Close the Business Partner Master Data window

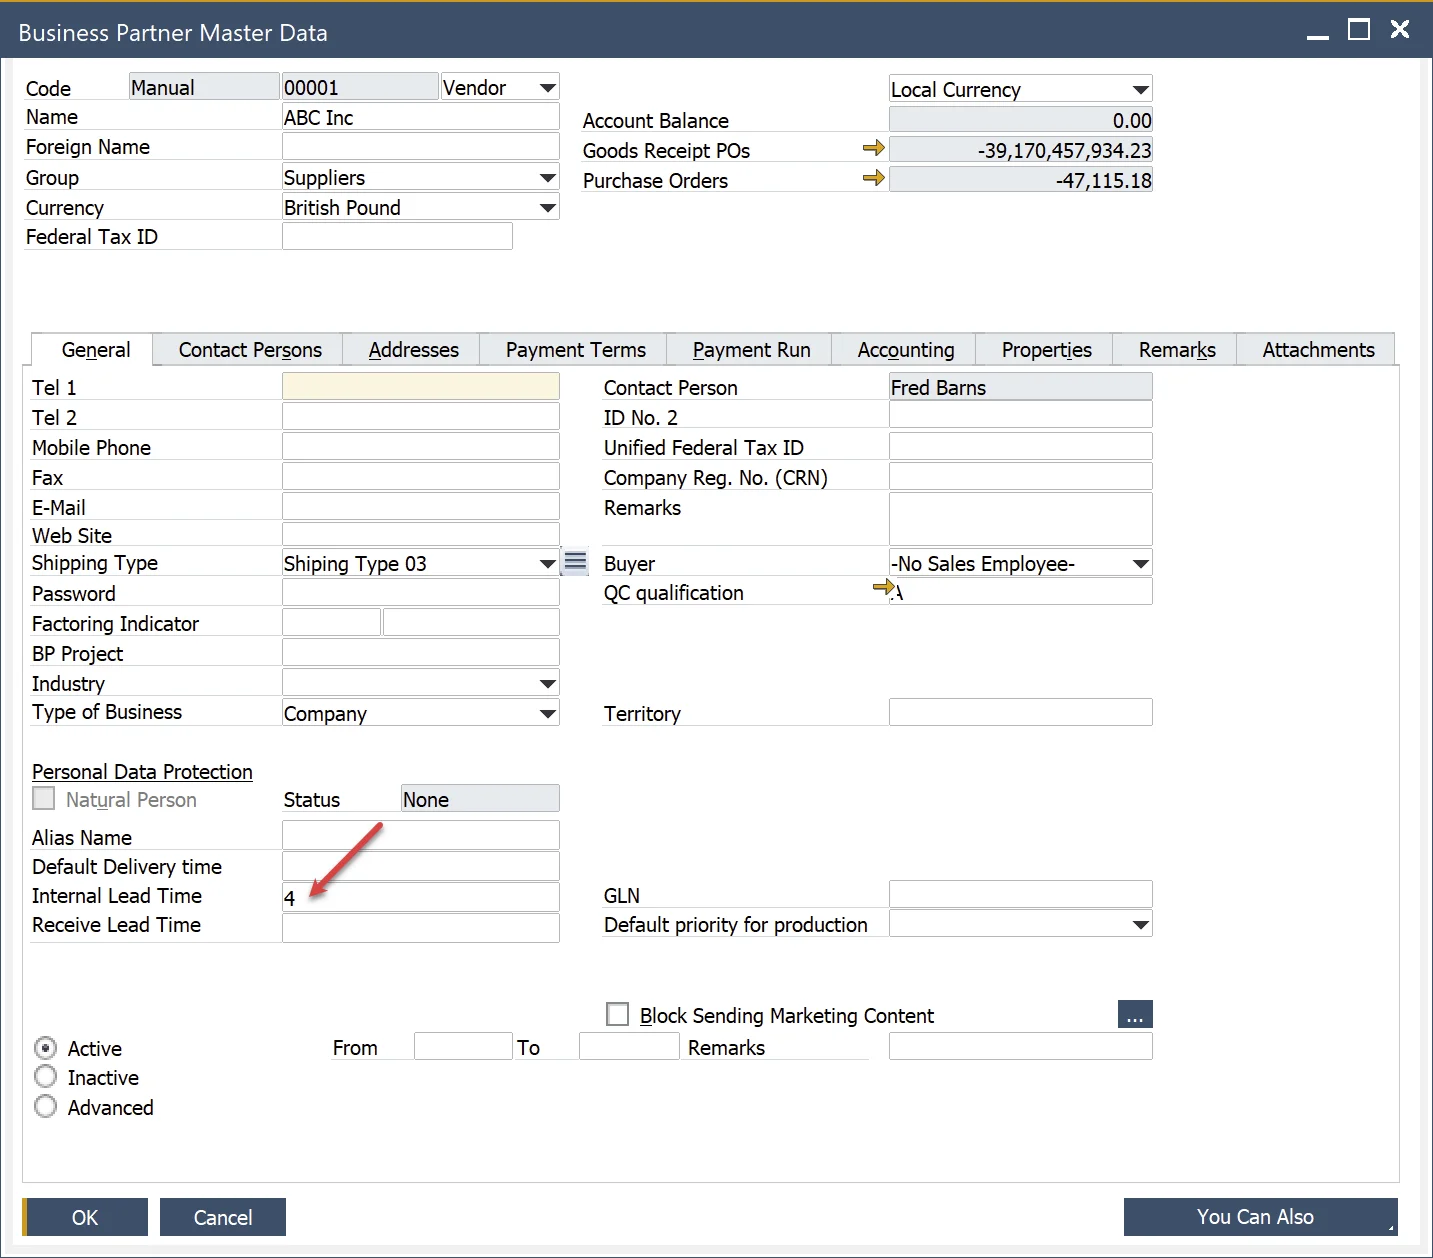coord(1400,31)
